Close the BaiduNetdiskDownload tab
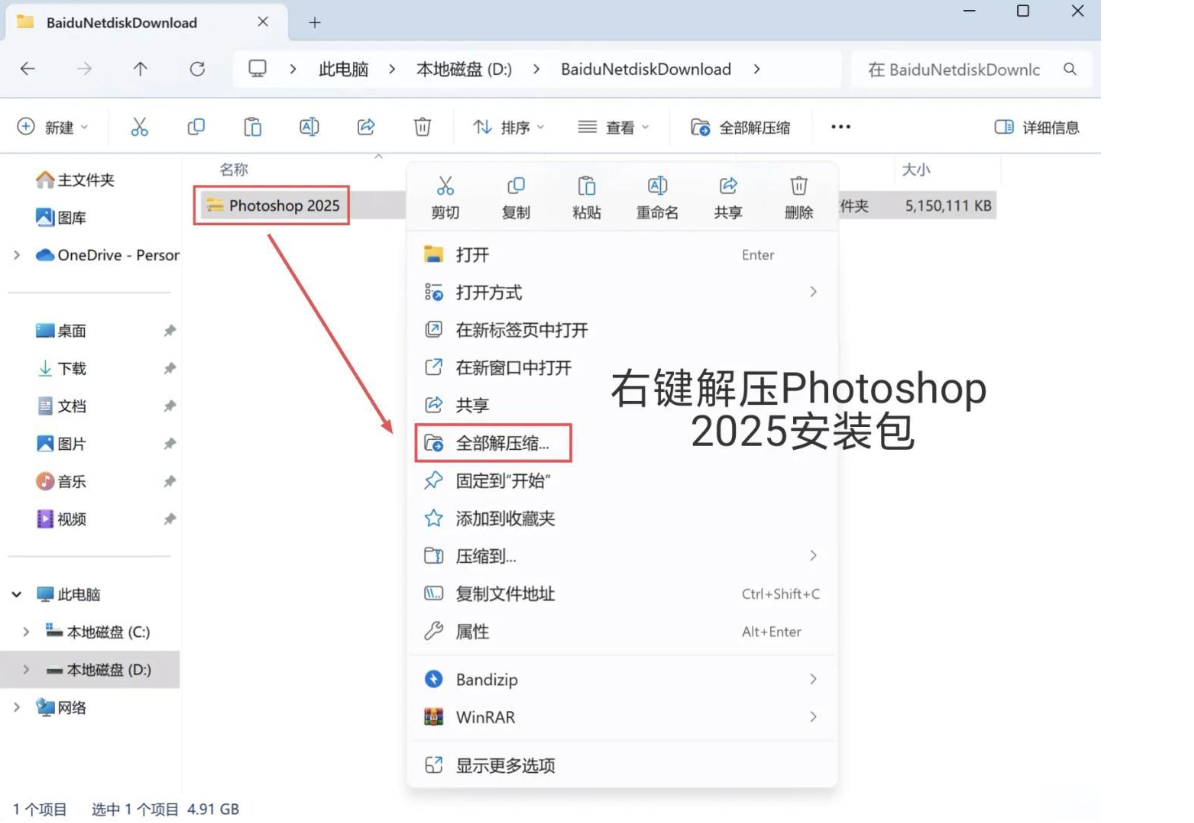This screenshot has height=823, width=1194. tap(263, 22)
